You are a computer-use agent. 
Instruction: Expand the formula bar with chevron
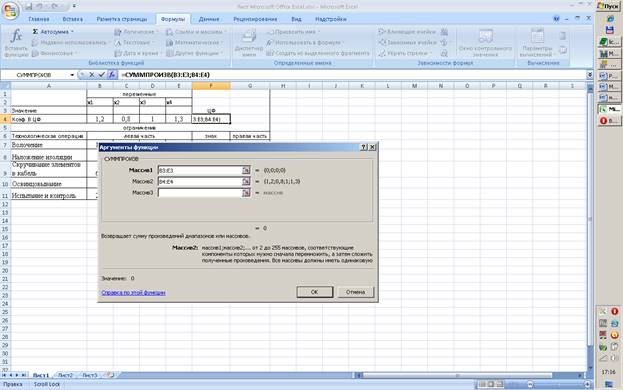click(590, 75)
